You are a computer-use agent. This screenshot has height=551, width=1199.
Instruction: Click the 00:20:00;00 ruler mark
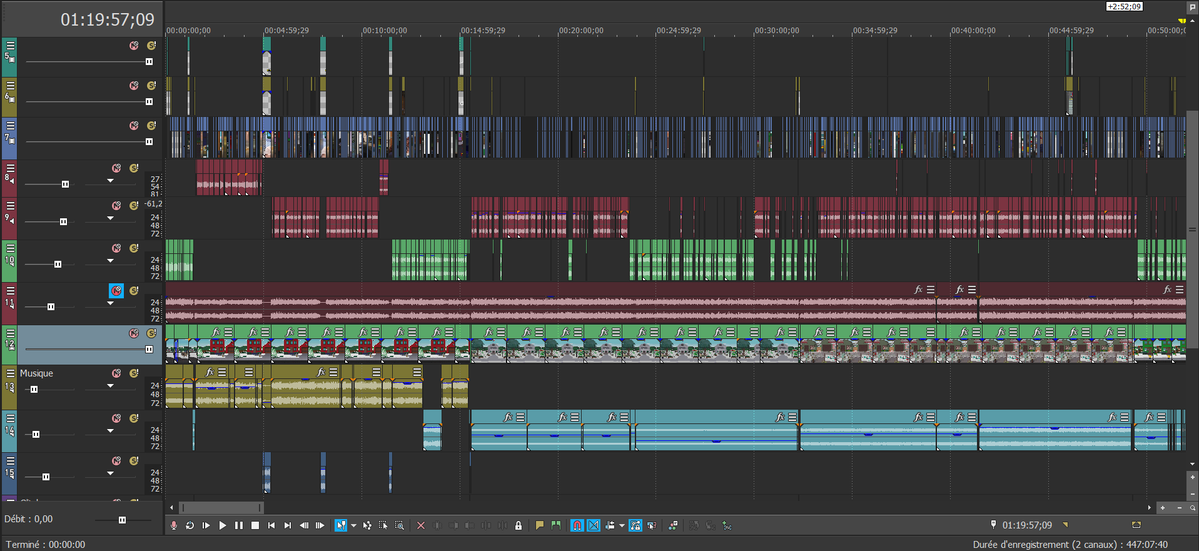coord(581,31)
